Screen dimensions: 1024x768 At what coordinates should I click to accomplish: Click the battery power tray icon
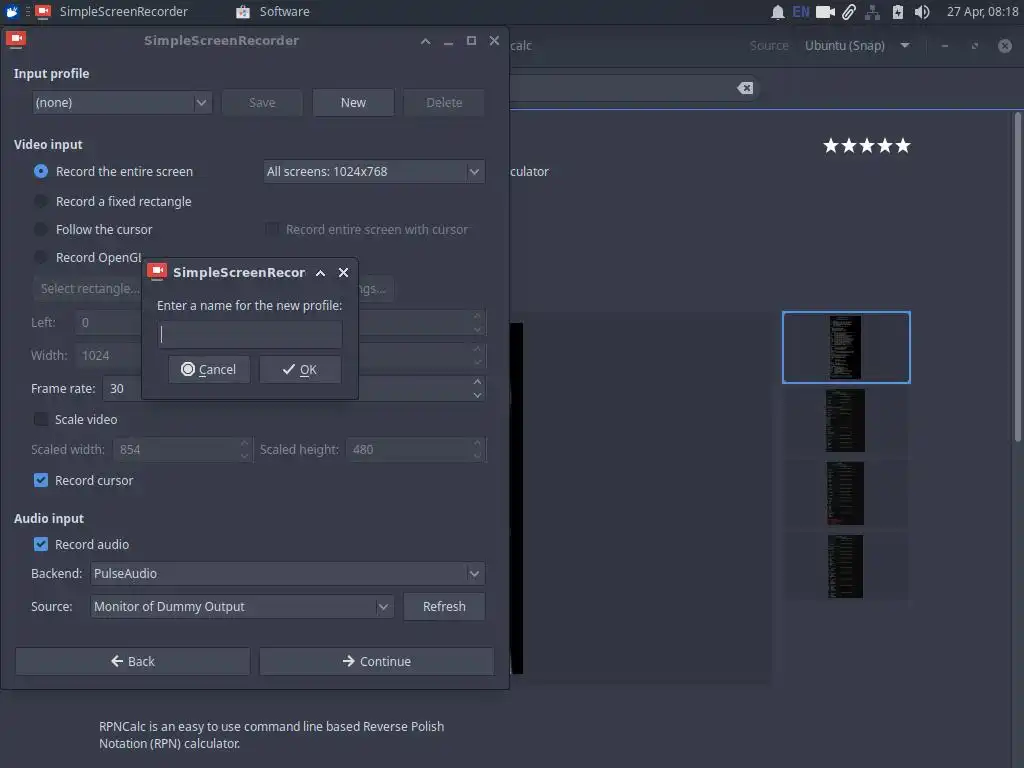[898, 12]
